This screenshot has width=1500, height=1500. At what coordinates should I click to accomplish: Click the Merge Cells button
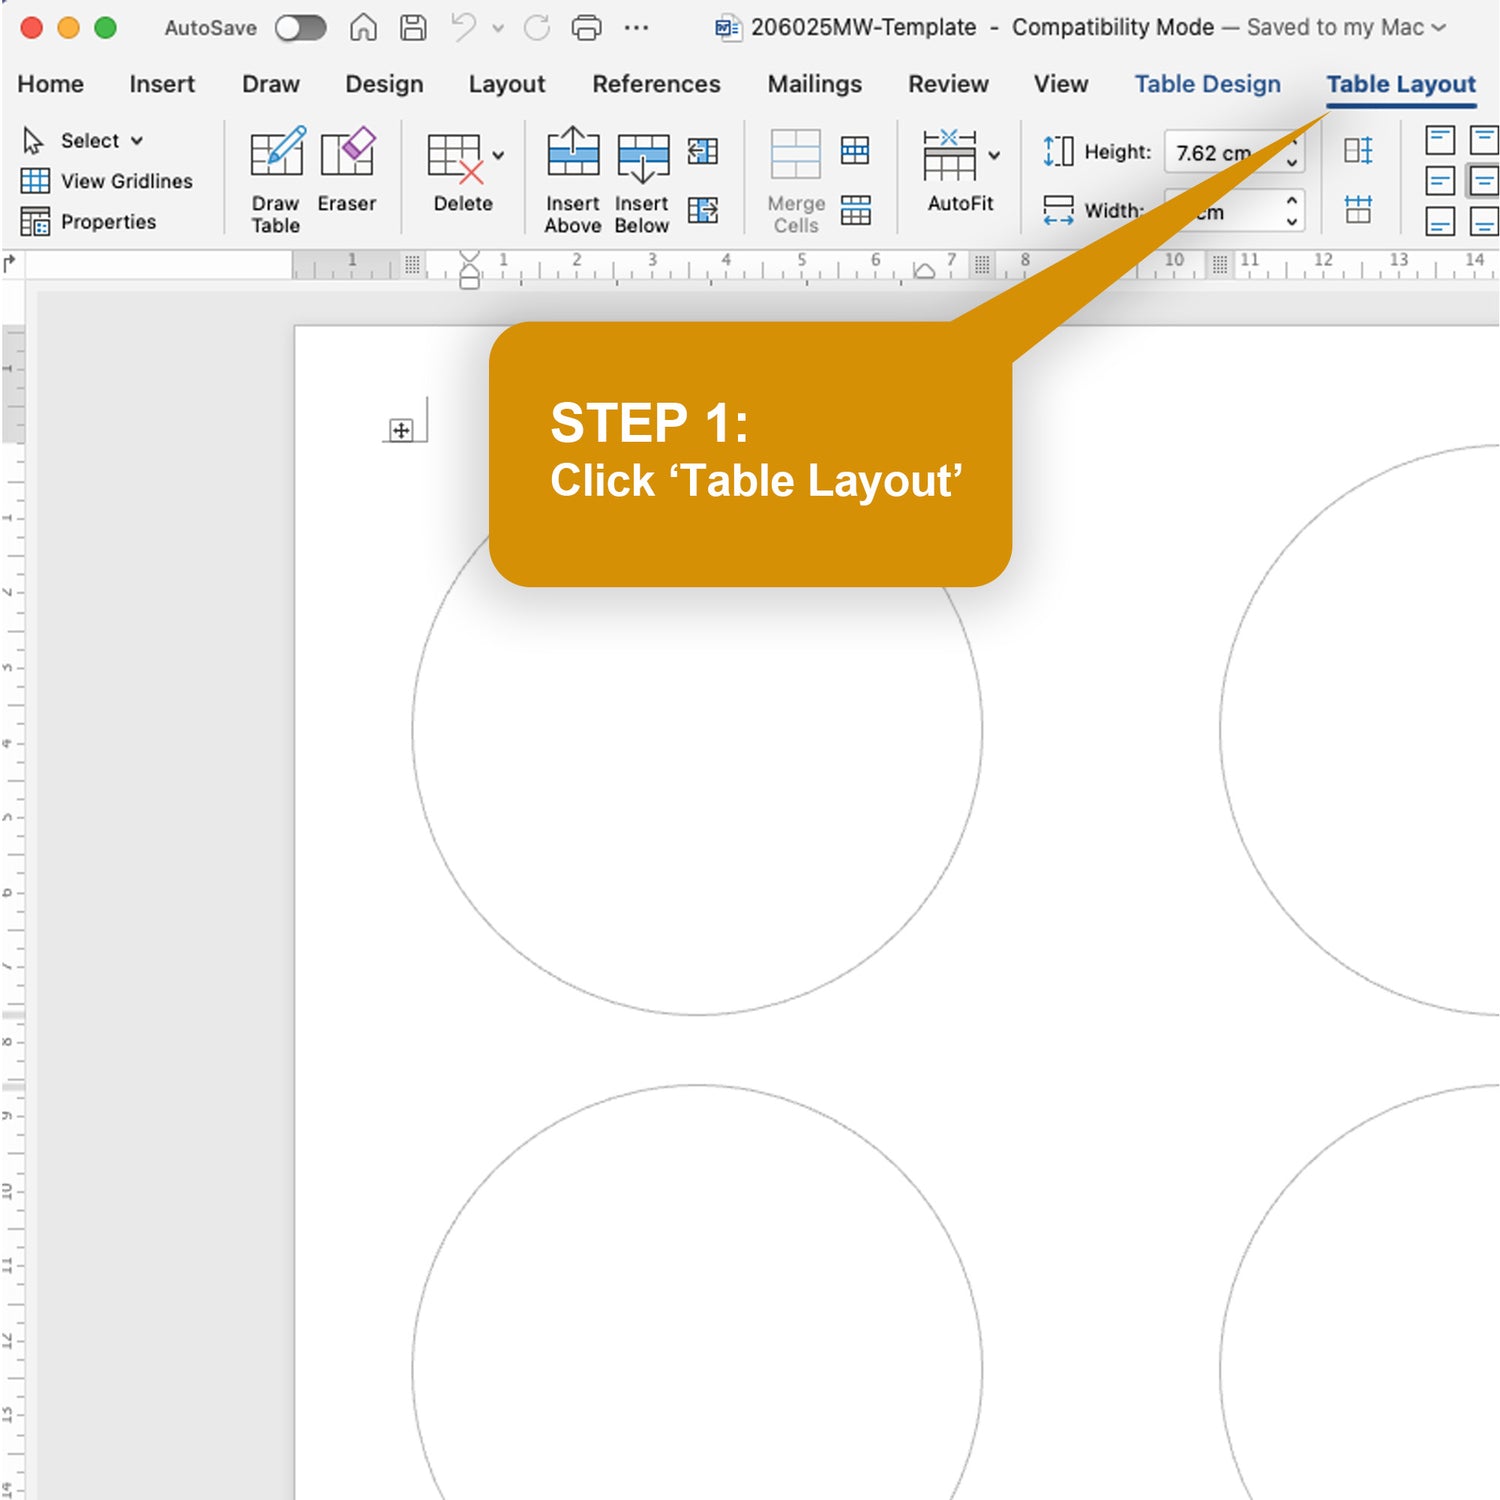coord(796,180)
